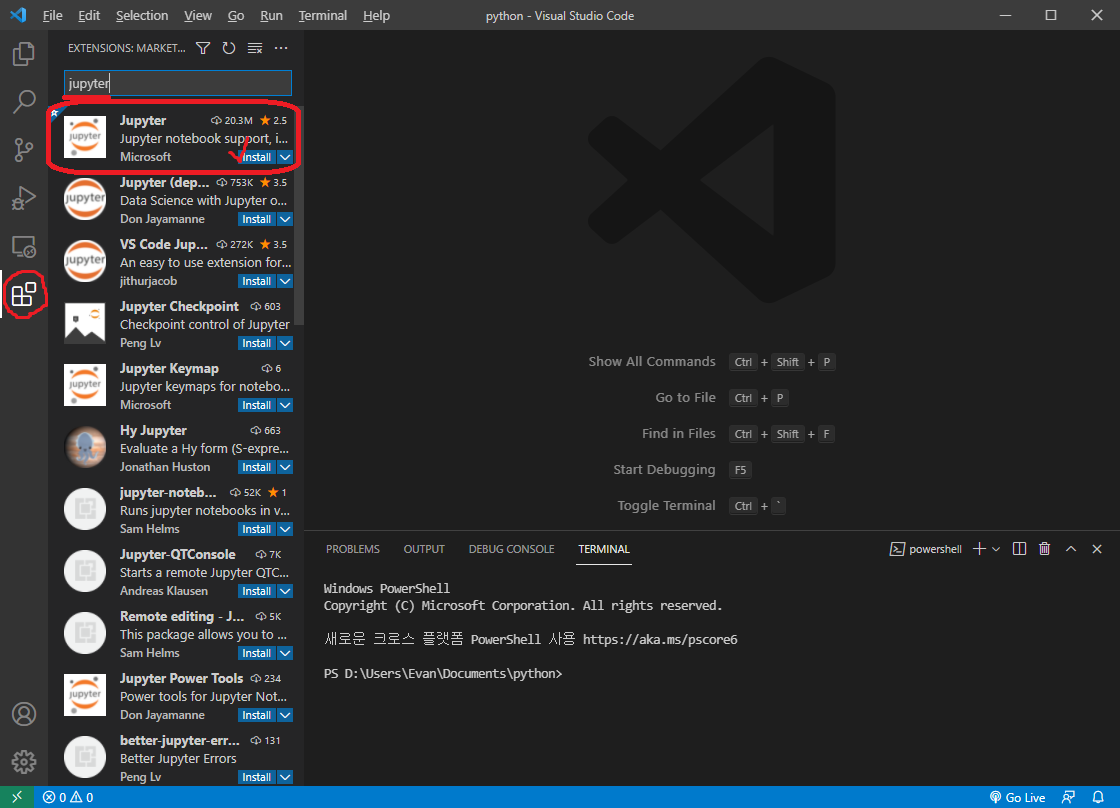Delete the terminal with trash icon
The image size is (1120, 808).
tap(1044, 549)
